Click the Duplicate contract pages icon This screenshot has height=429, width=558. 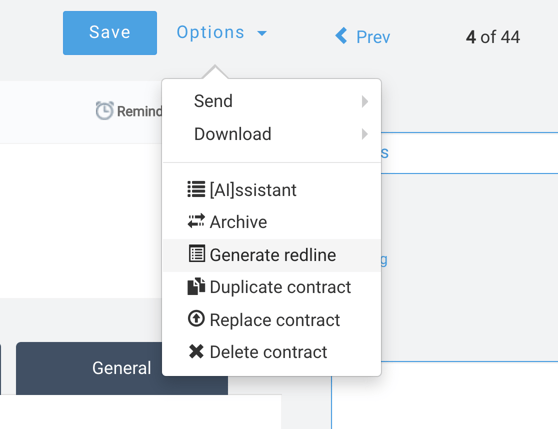pos(196,286)
